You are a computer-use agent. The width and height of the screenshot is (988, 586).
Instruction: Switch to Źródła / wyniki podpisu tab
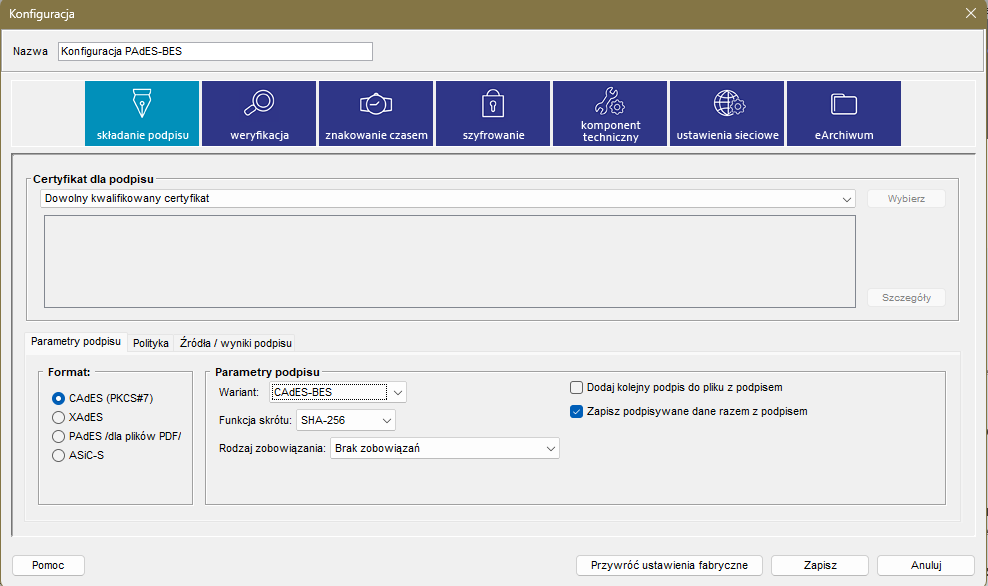[235, 343]
